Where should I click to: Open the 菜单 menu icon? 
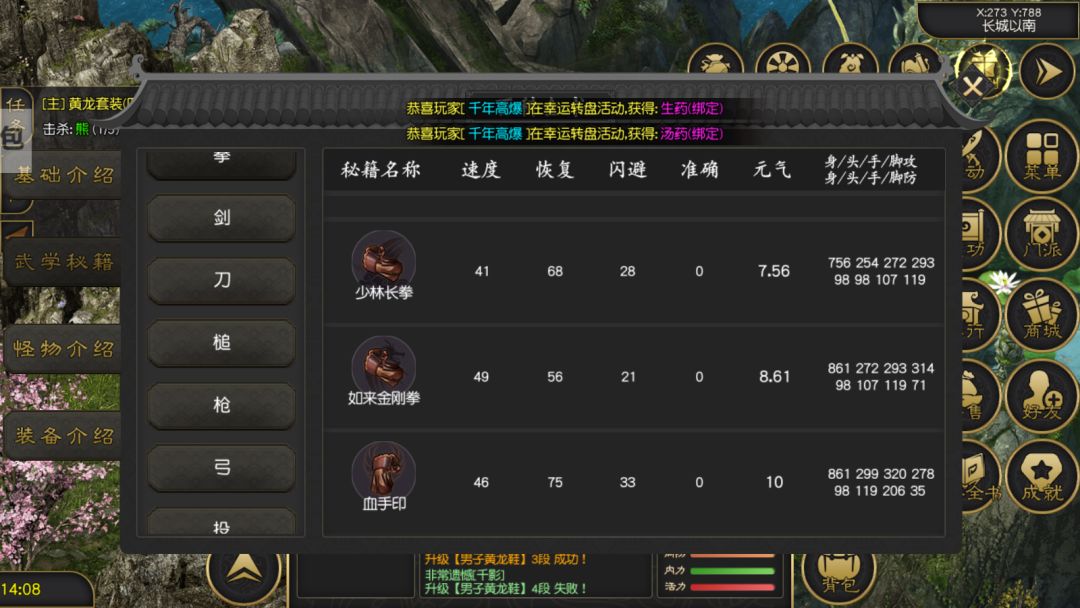click(x=1041, y=156)
